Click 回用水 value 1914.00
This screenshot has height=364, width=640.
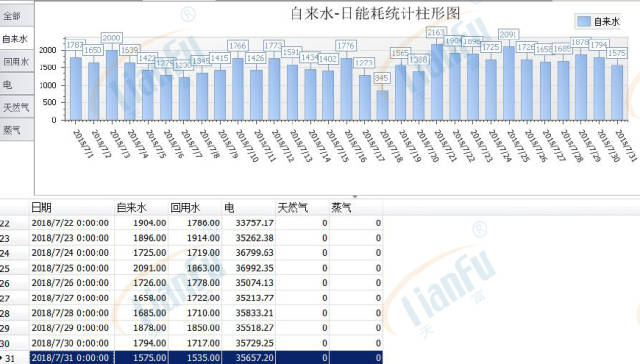click(x=195, y=238)
